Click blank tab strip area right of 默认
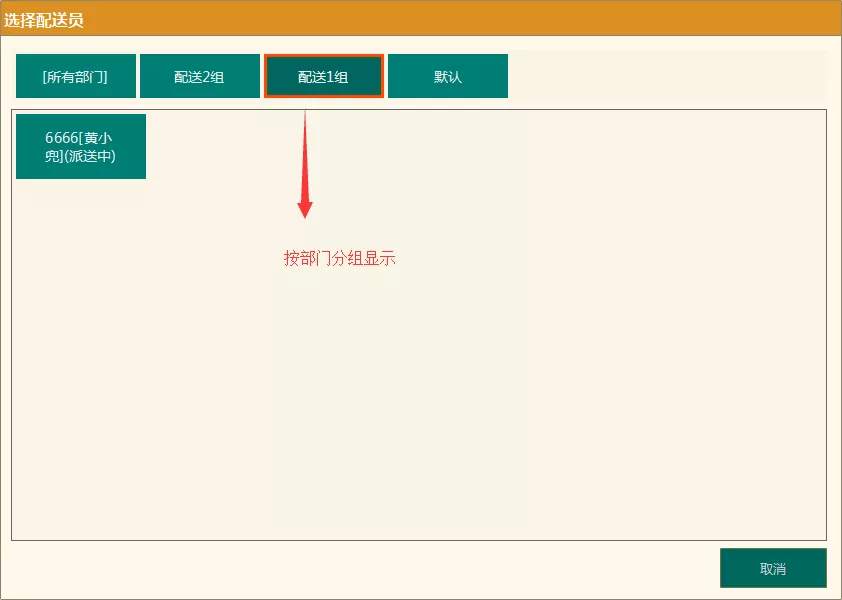The image size is (842, 600). pyautogui.click(x=665, y=76)
